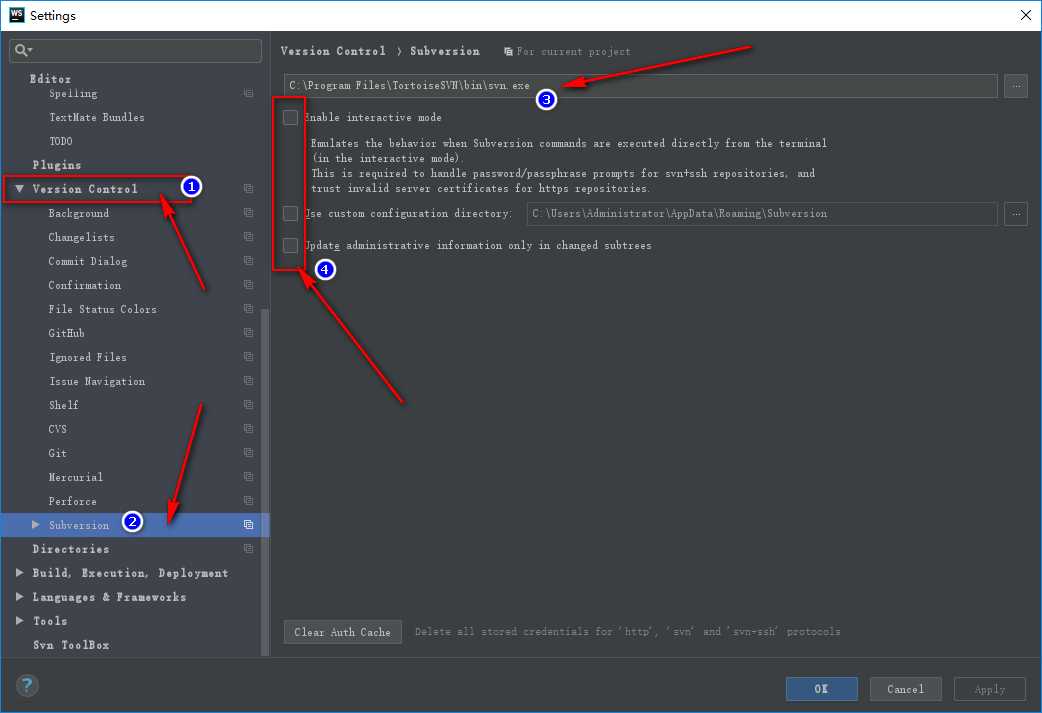Open the Commit Dialog settings page

click(x=87, y=261)
